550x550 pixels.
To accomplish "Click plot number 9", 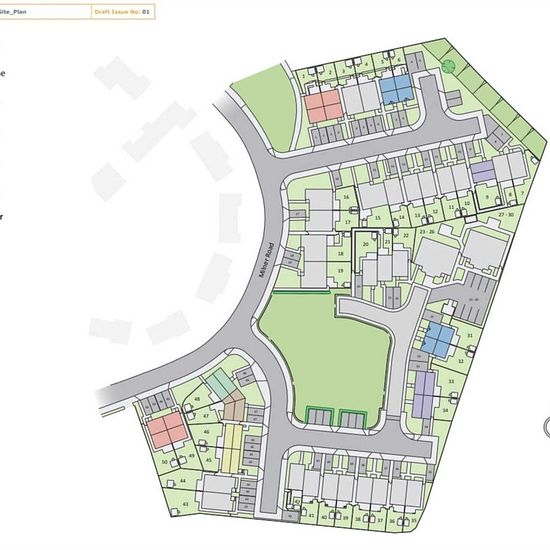I will click(x=487, y=197).
